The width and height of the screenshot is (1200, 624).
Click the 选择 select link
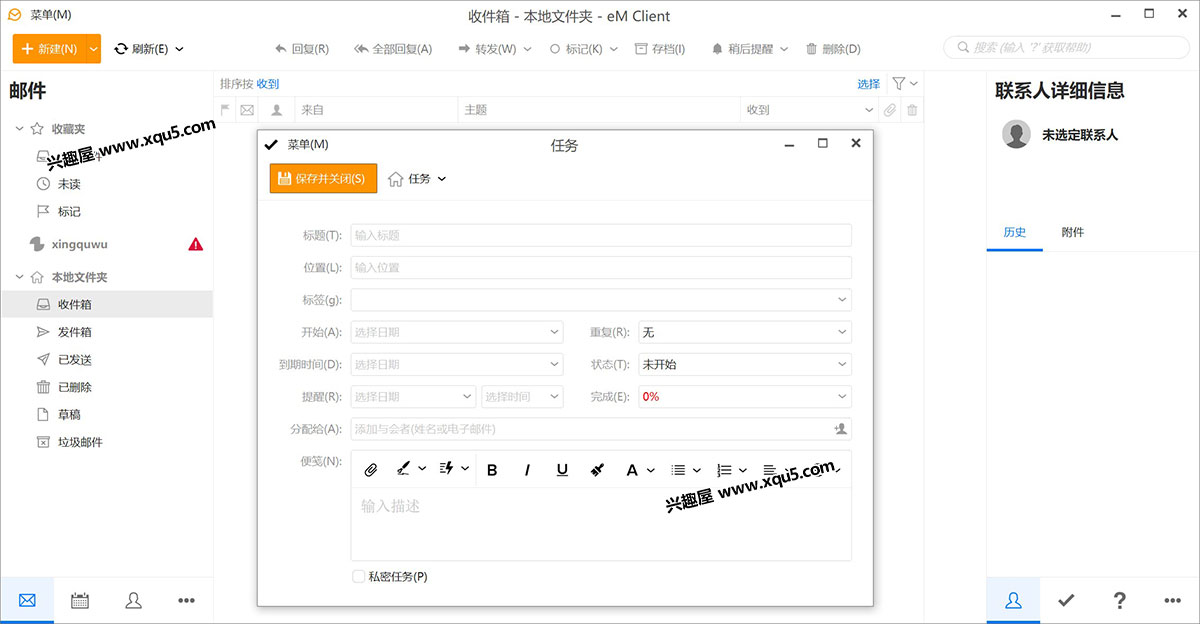pos(868,84)
